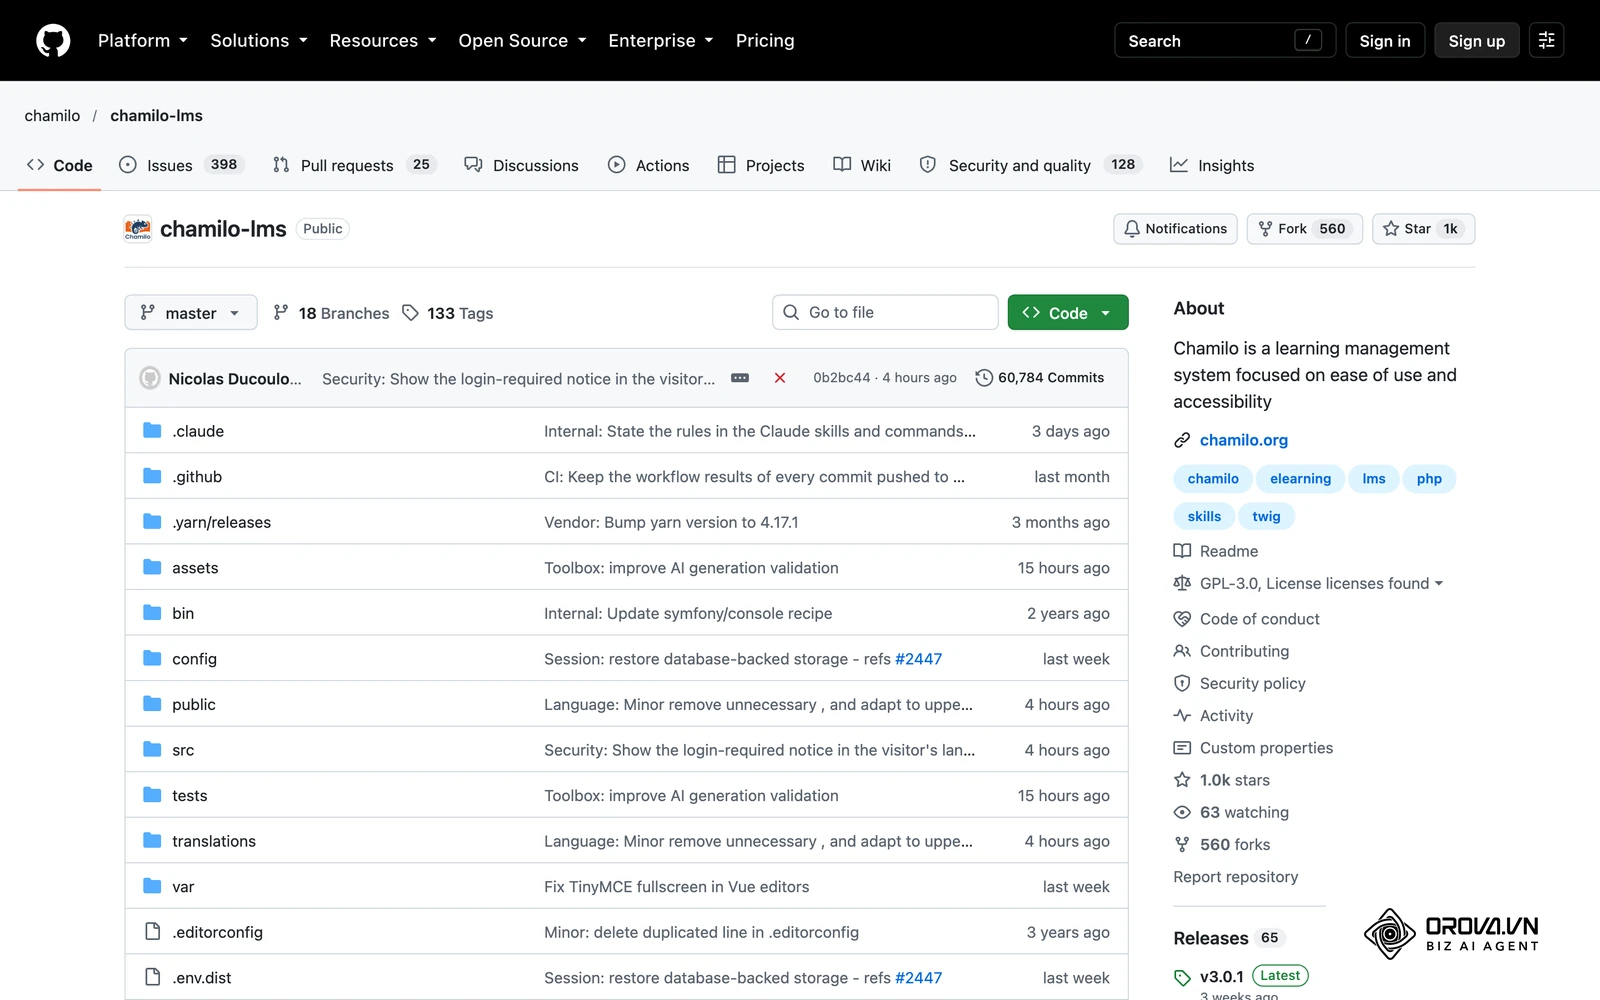Click the Custom properties note icon
Image resolution: width=1600 pixels, height=1000 pixels.
pyautogui.click(x=1182, y=748)
